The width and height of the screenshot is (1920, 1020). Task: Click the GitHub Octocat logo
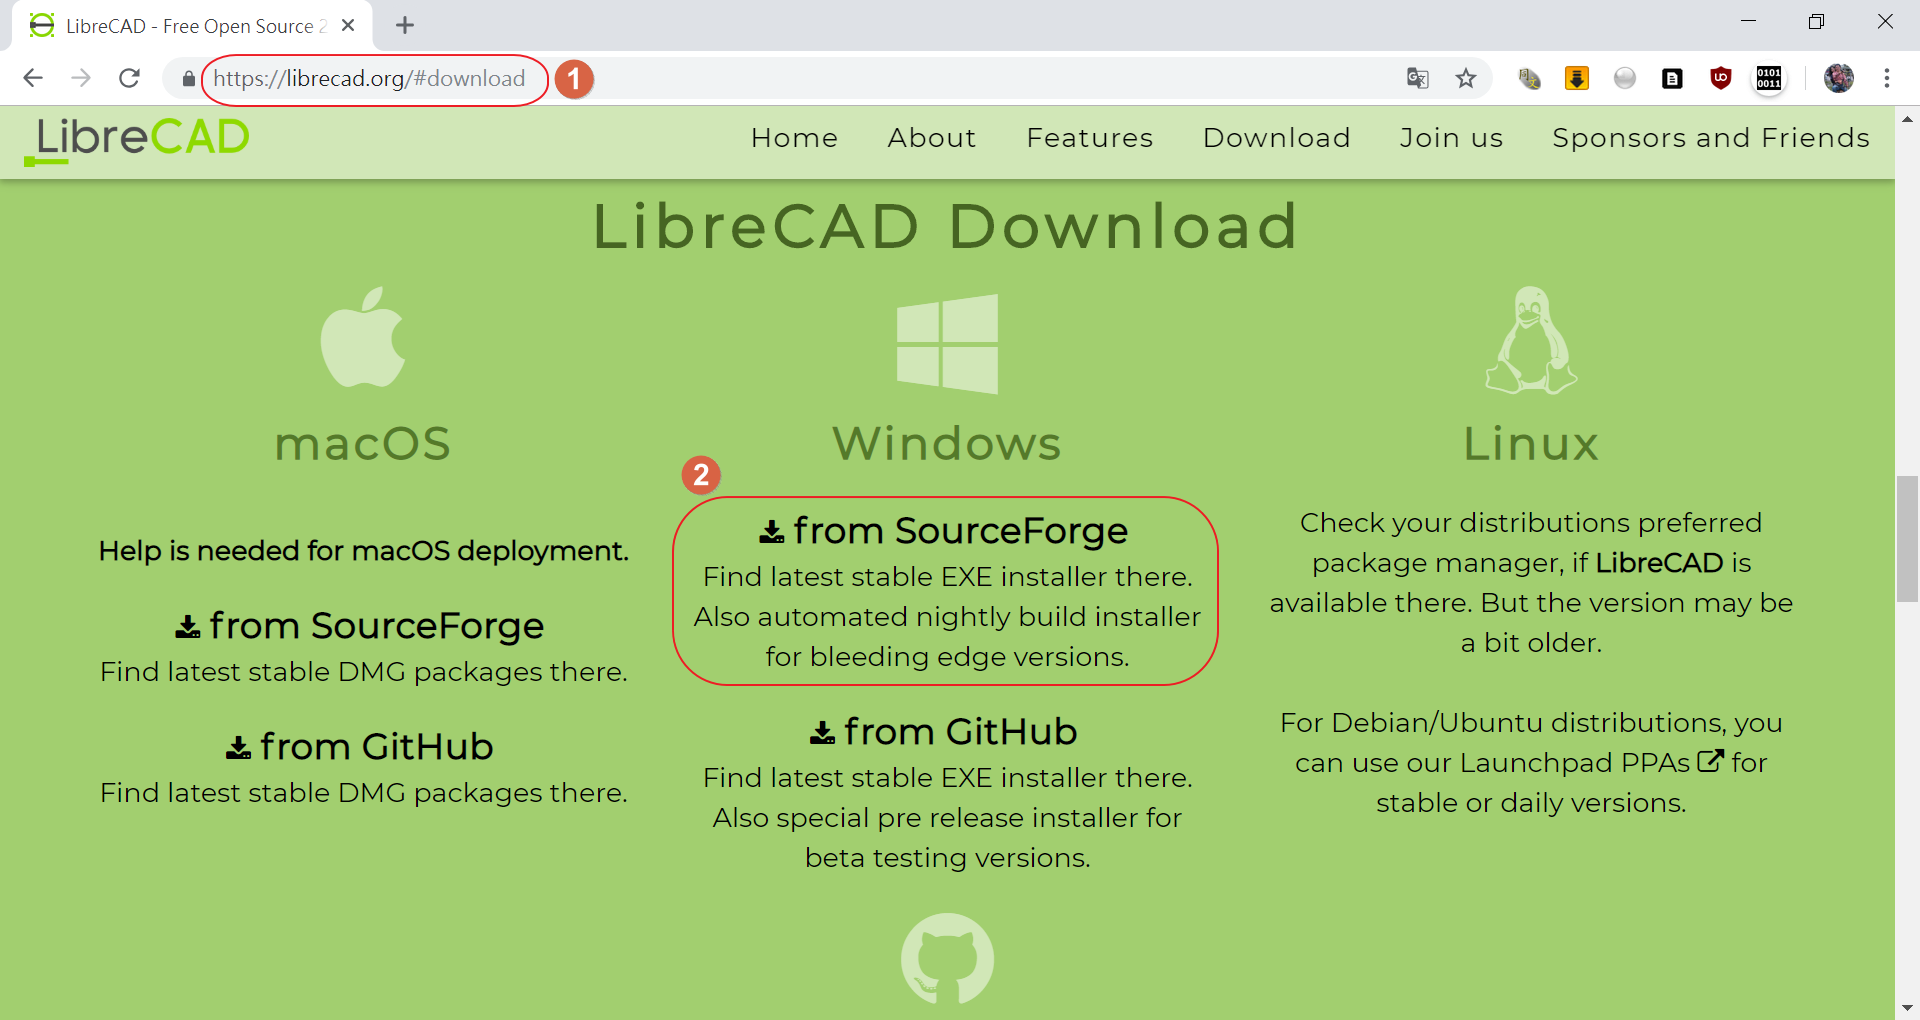point(947,959)
